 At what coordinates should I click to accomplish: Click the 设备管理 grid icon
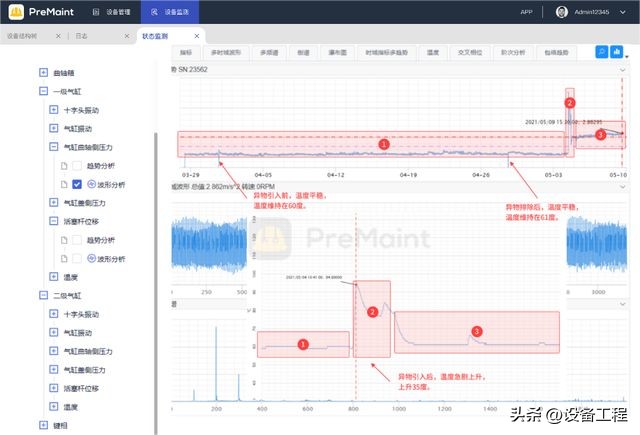click(x=96, y=12)
